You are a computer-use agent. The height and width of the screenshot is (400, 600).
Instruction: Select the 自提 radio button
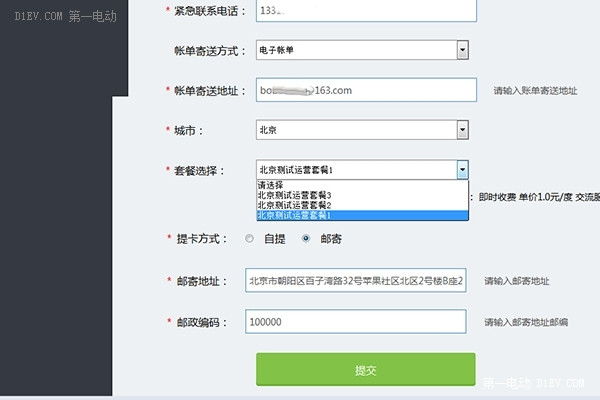(x=249, y=238)
